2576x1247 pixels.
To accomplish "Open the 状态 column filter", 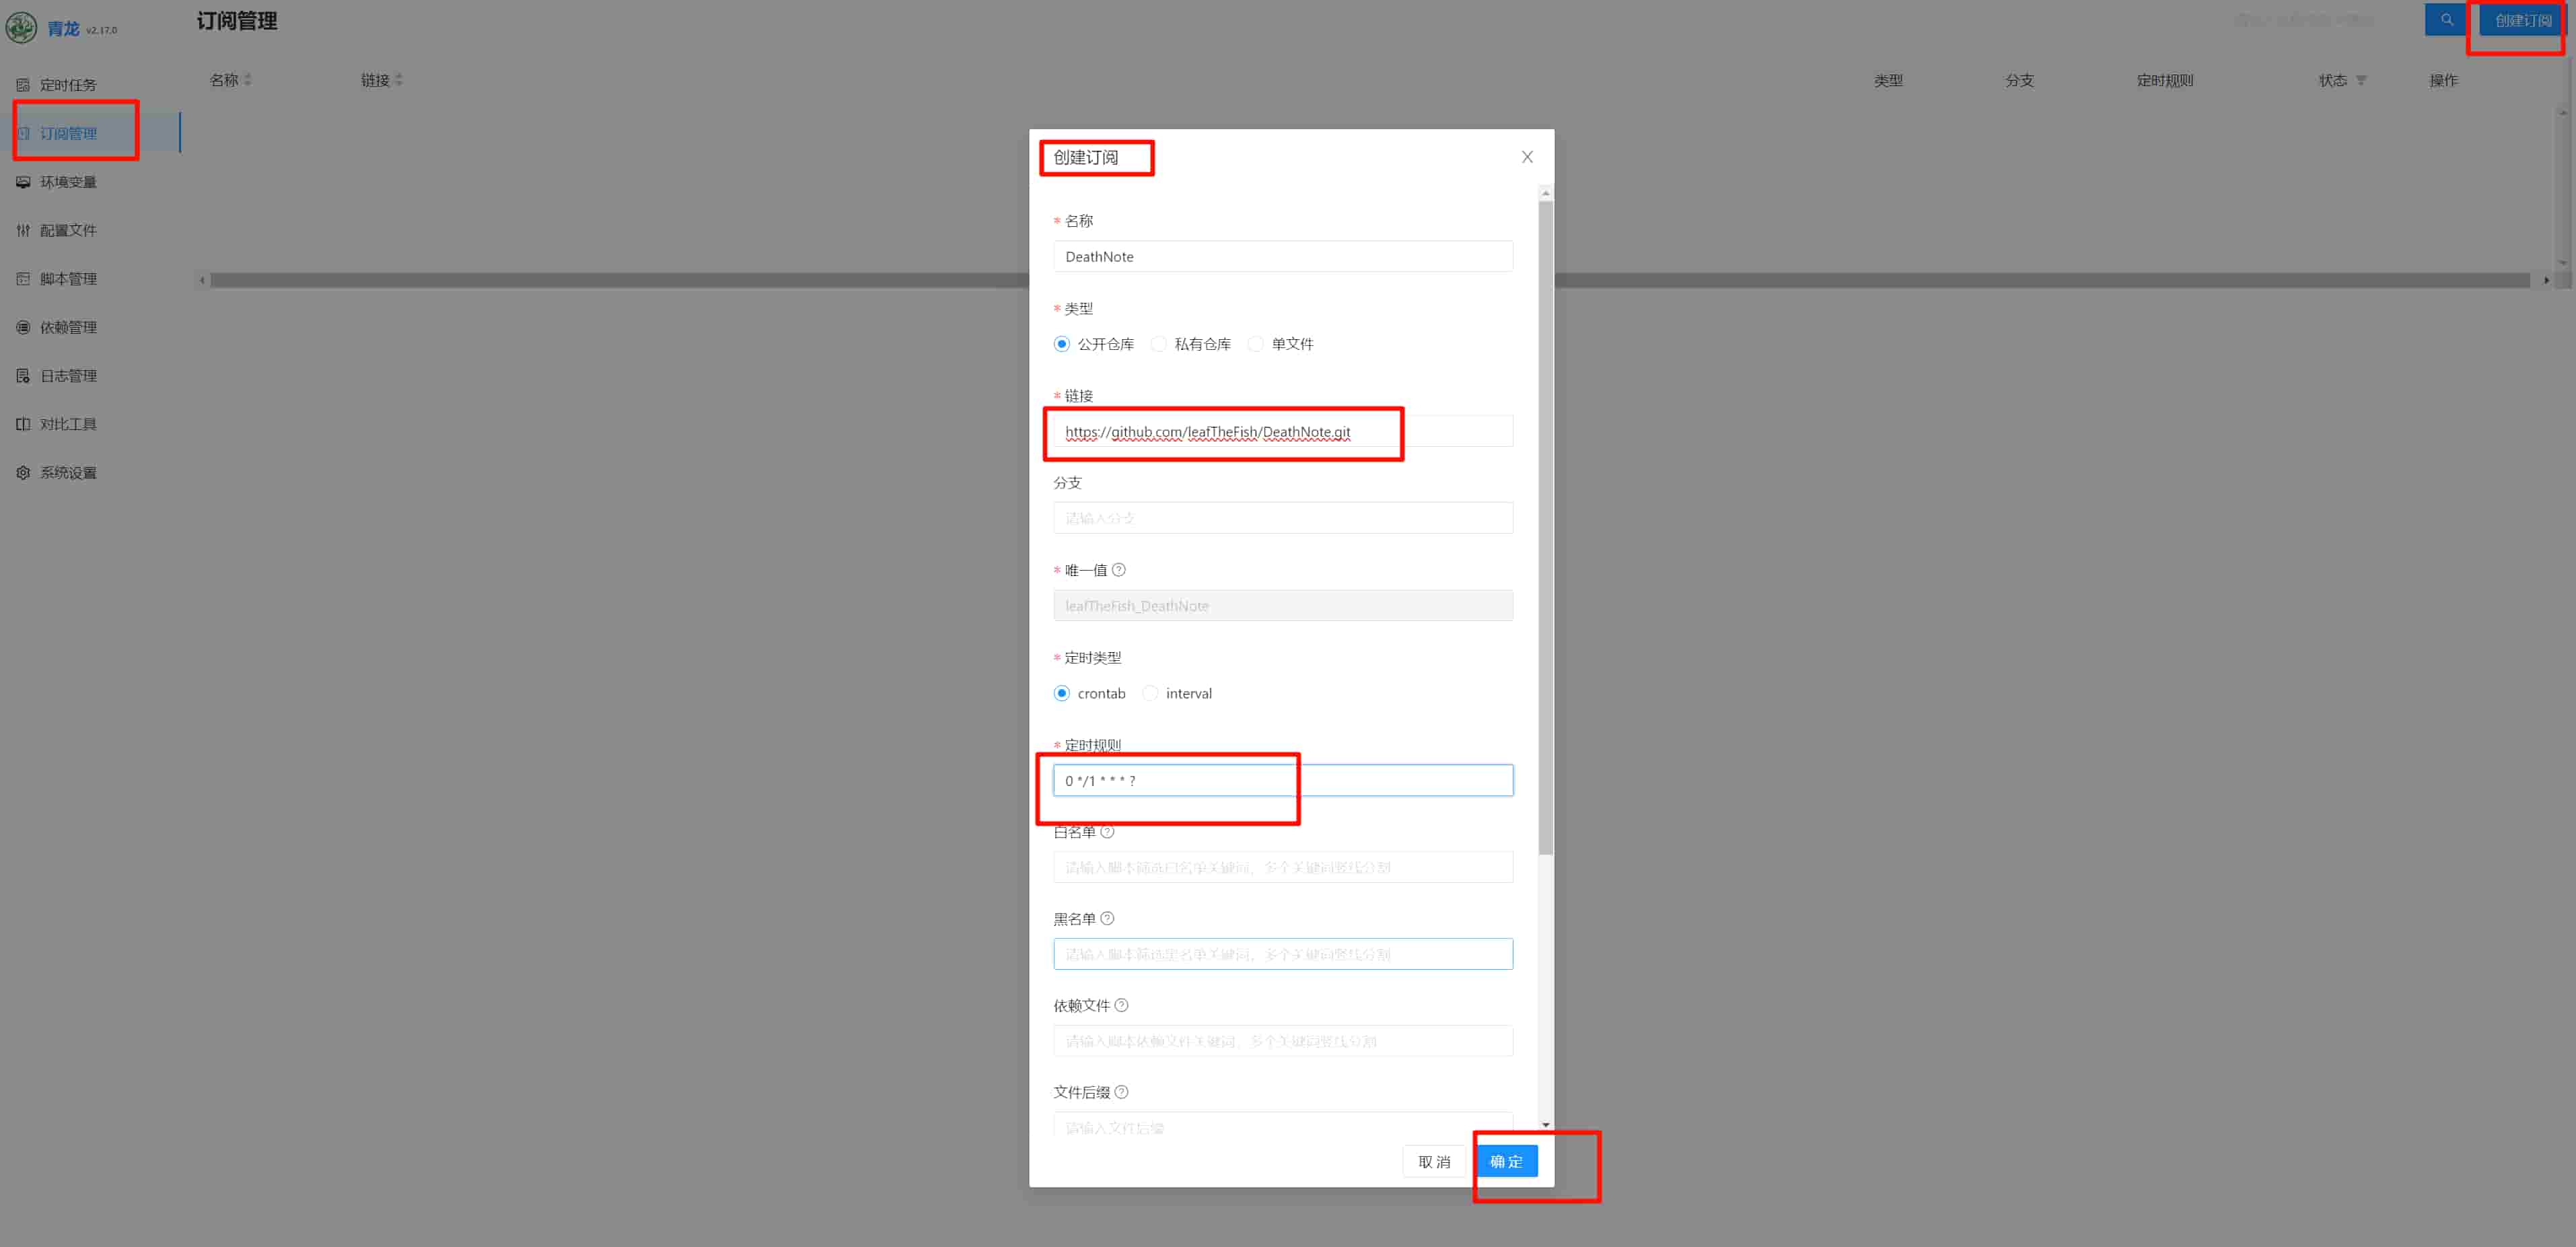I will coord(2361,81).
